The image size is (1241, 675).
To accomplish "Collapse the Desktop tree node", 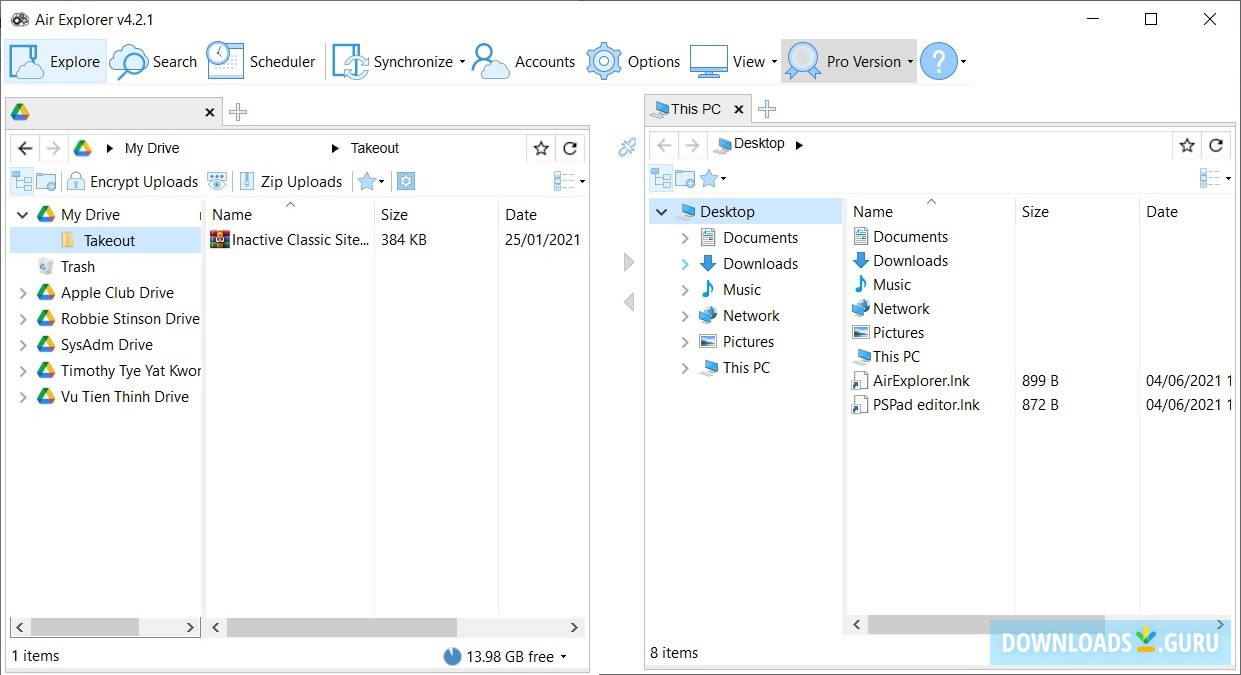I will click(662, 212).
